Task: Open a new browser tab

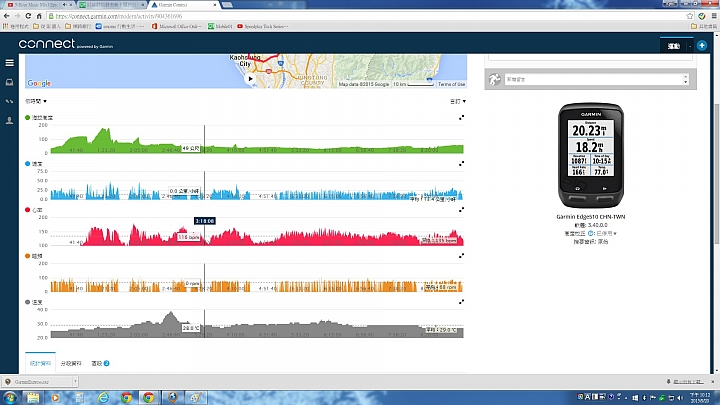Action: 227,5
